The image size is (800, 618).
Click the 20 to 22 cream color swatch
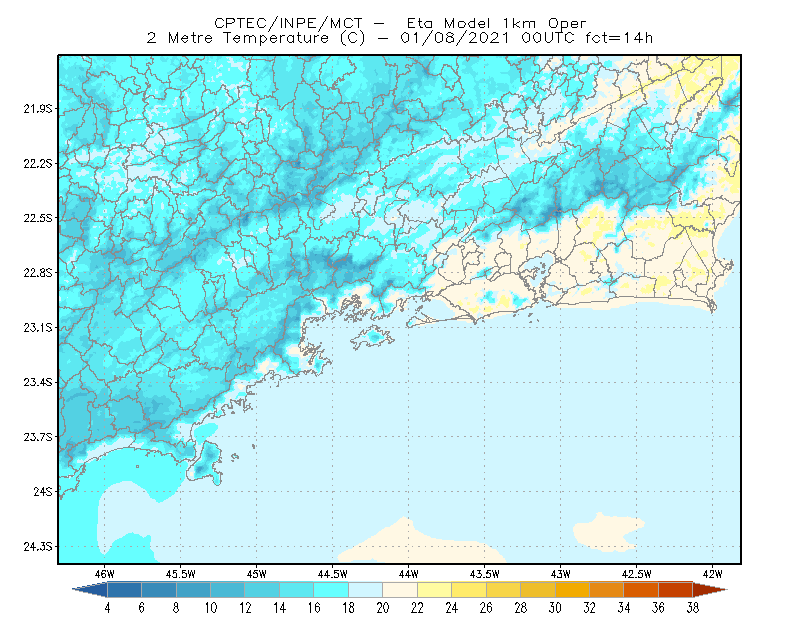[400, 590]
